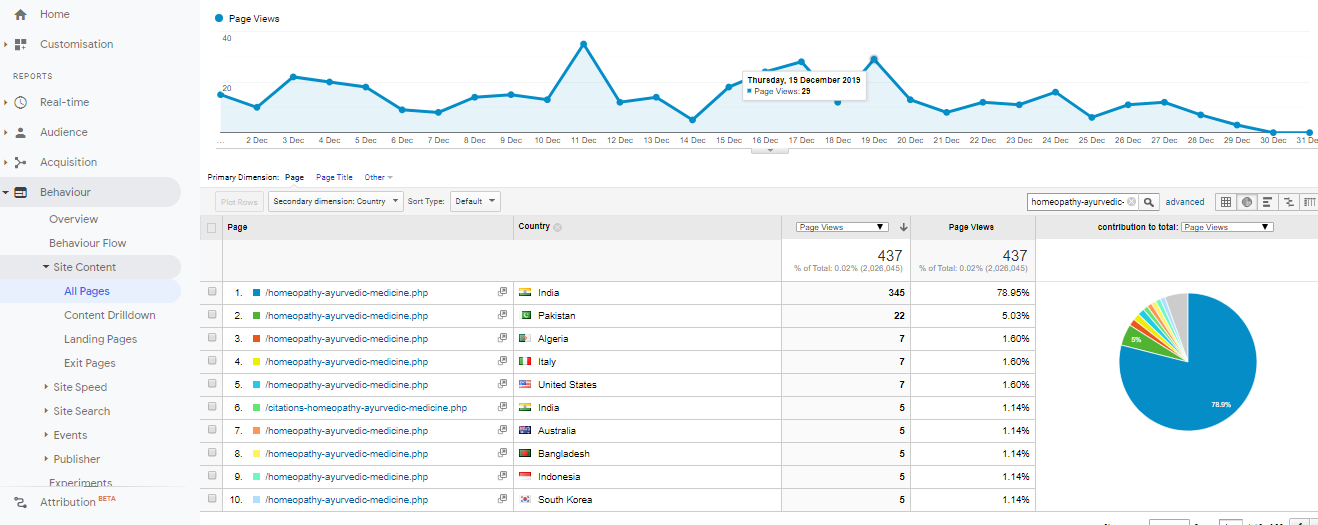Click the sort descending arrow on Page Views
Viewport: 1318px width, 525px height.
coord(903,227)
